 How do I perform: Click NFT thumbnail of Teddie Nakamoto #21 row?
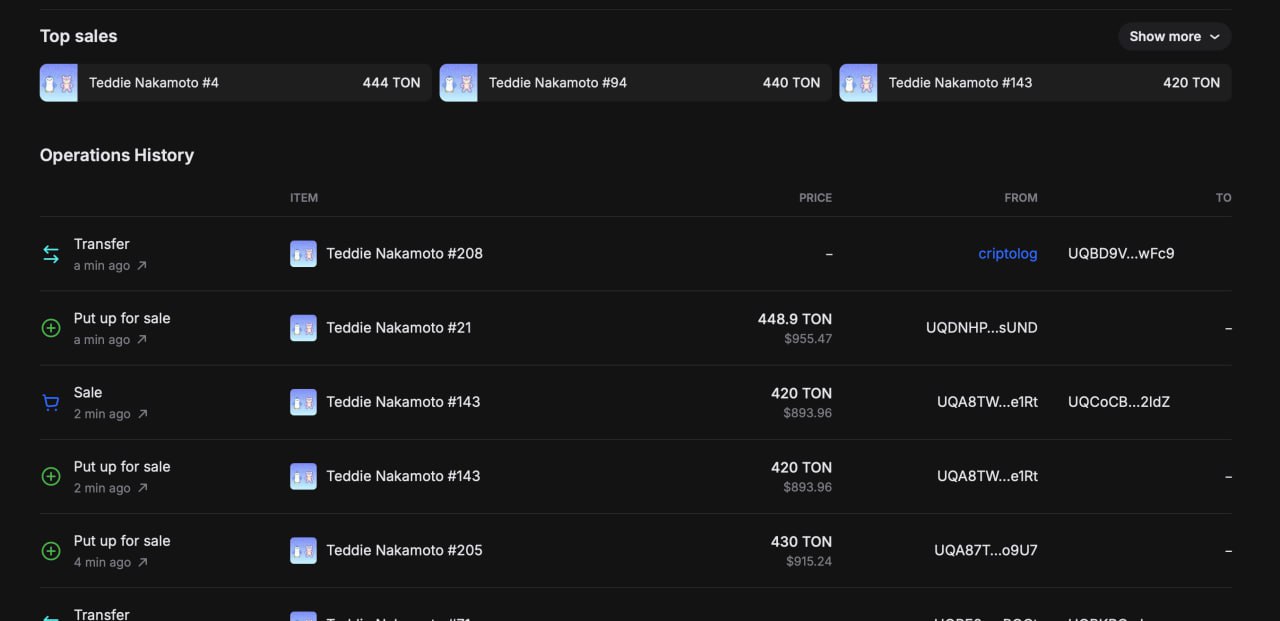[x=303, y=328]
